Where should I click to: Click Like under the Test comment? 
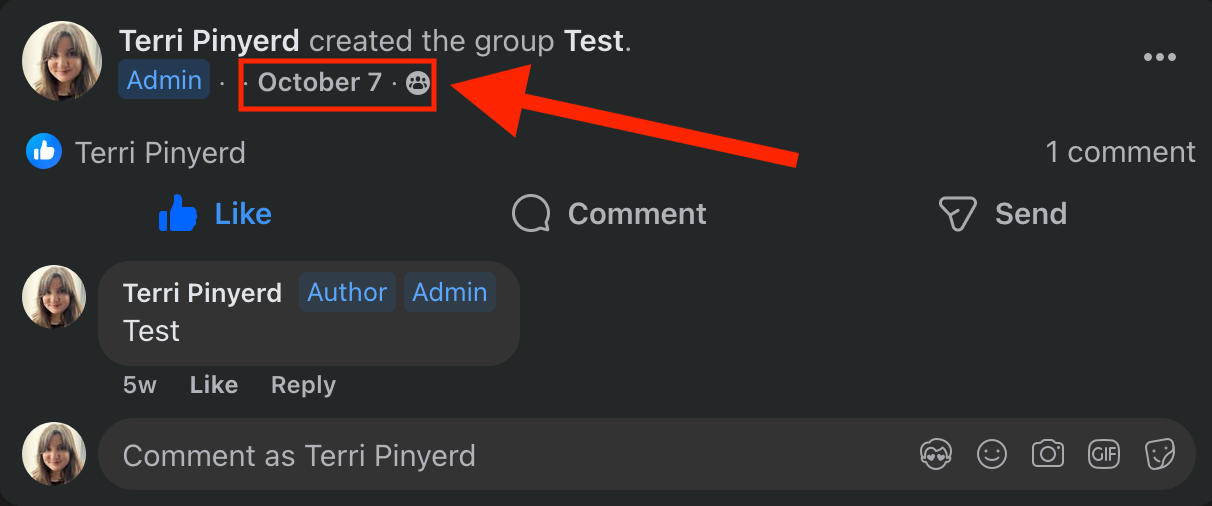[x=214, y=385]
